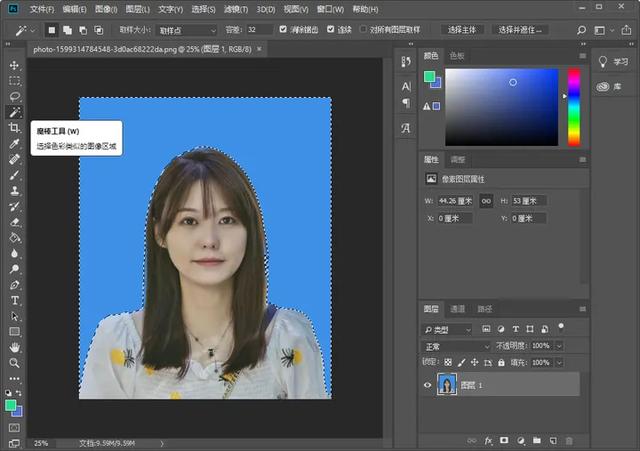Add a layer mask

(504, 440)
